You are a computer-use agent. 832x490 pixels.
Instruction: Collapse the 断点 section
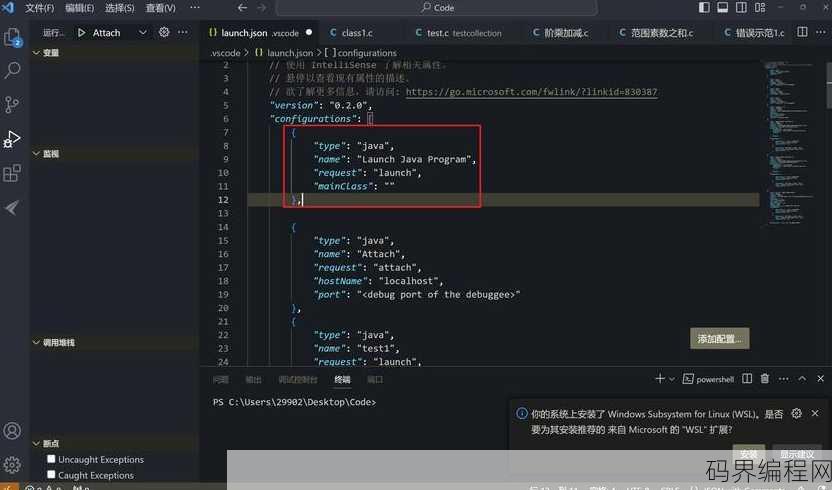tap(37, 443)
